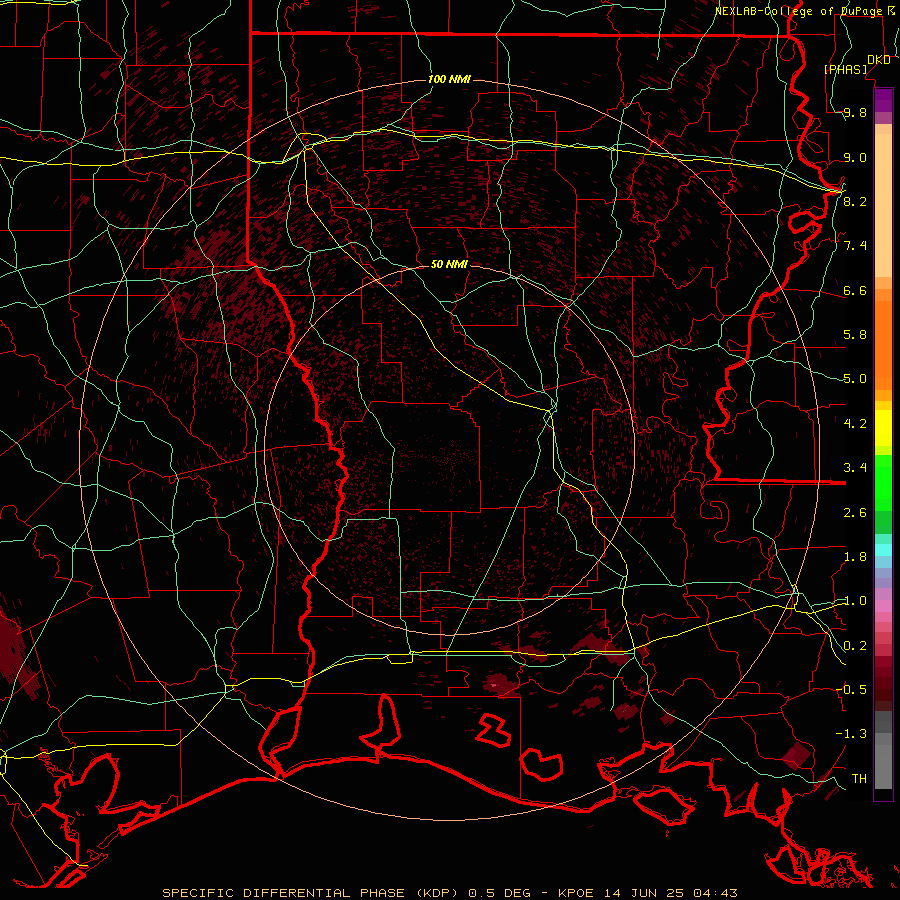Screen dimensions: 900x900
Task: Click the 50 NMI range ring label
Action: click(x=449, y=264)
